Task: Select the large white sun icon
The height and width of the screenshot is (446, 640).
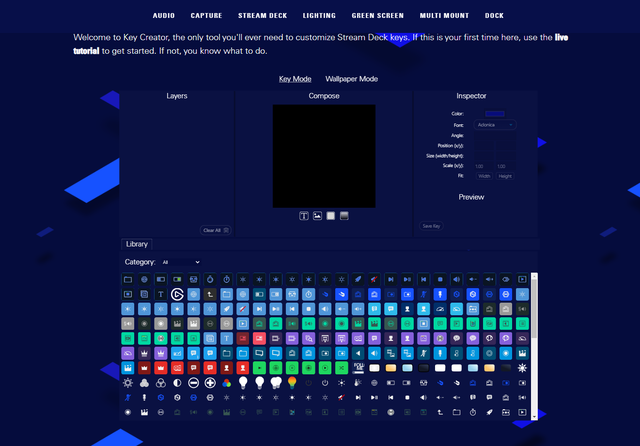Action: (522, 368)
